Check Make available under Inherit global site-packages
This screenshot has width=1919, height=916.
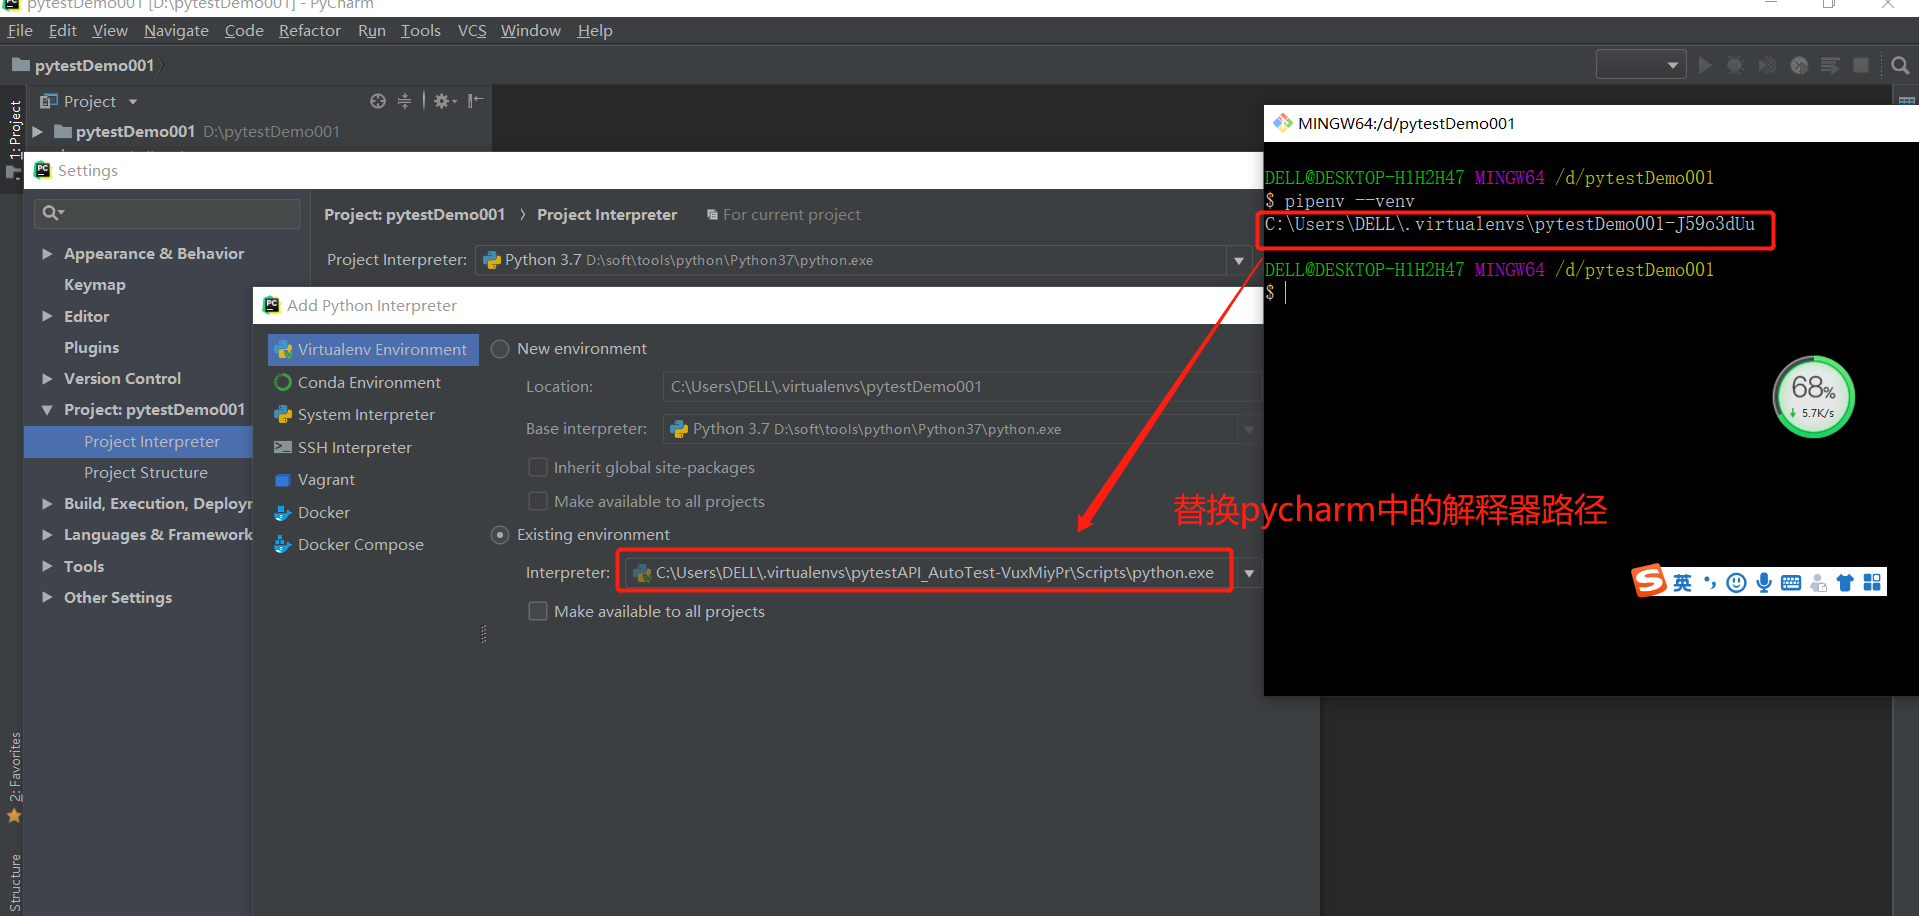click(x=538, y=501)
